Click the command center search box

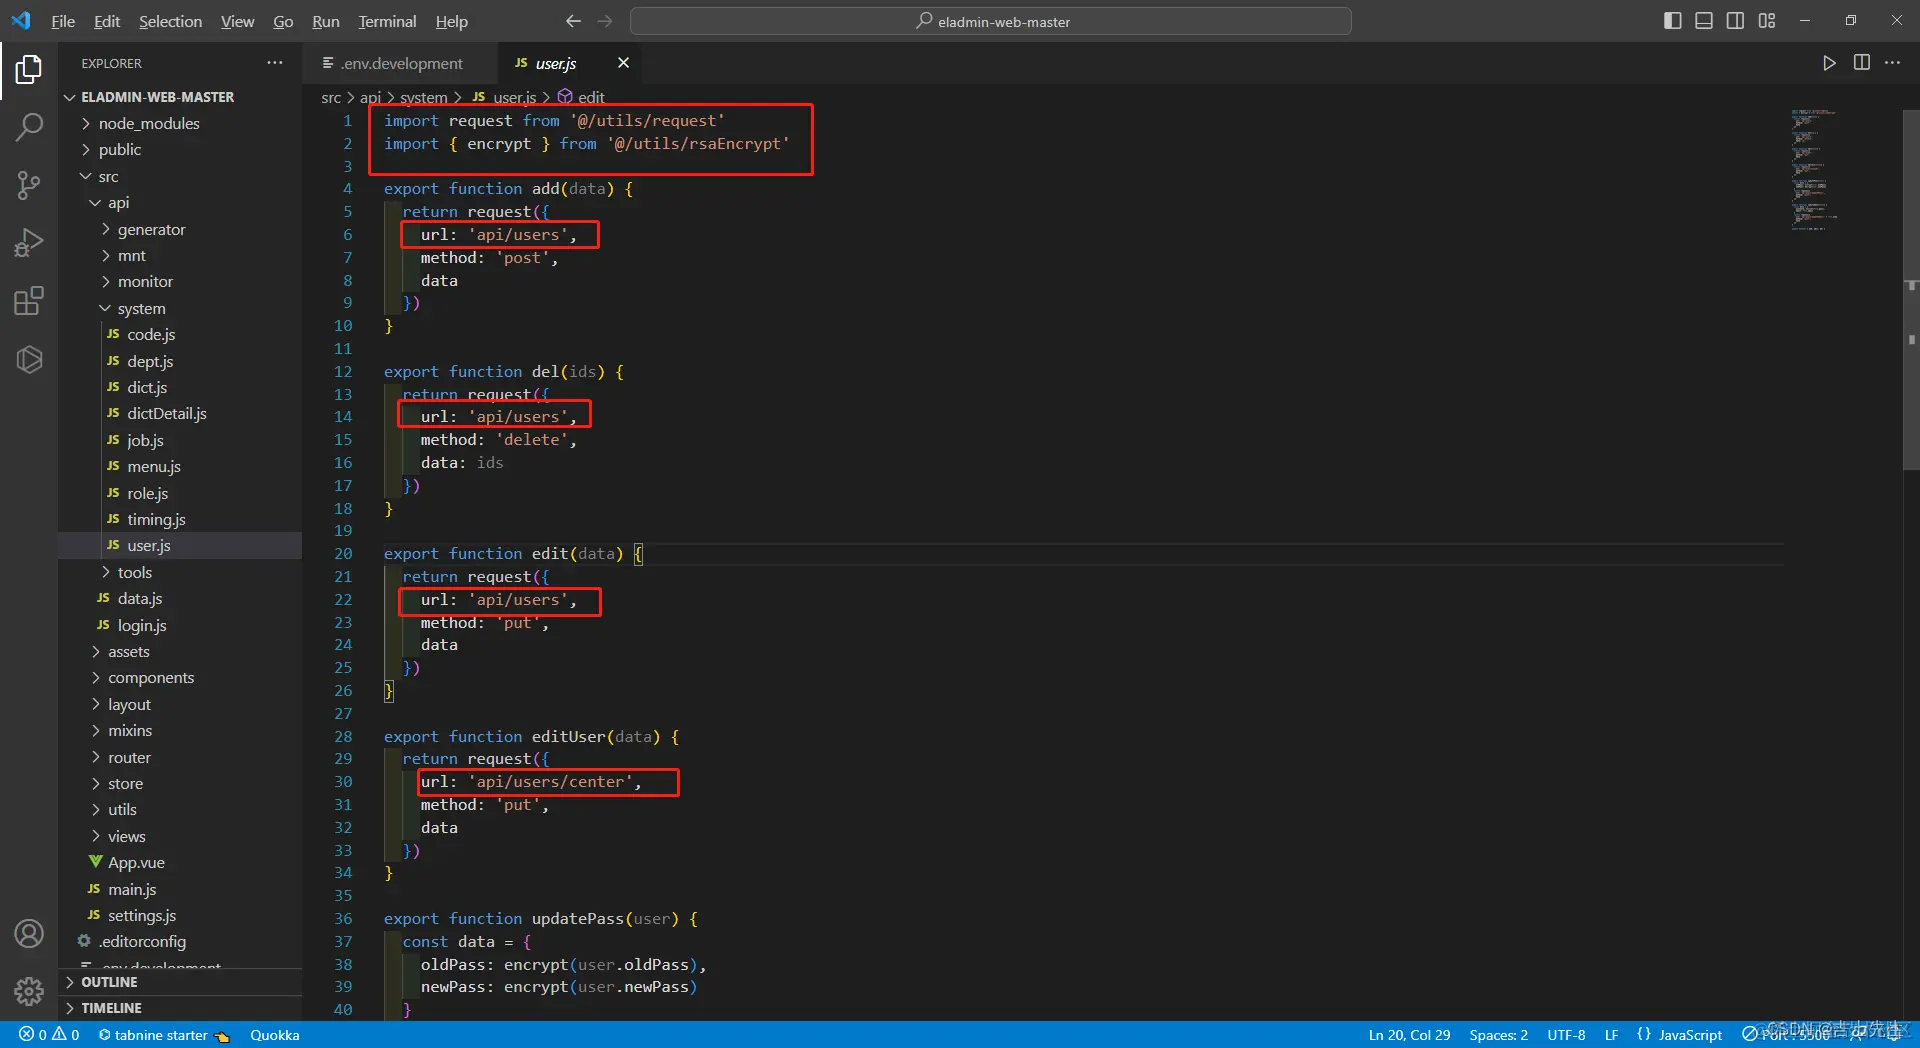point(991,21)
